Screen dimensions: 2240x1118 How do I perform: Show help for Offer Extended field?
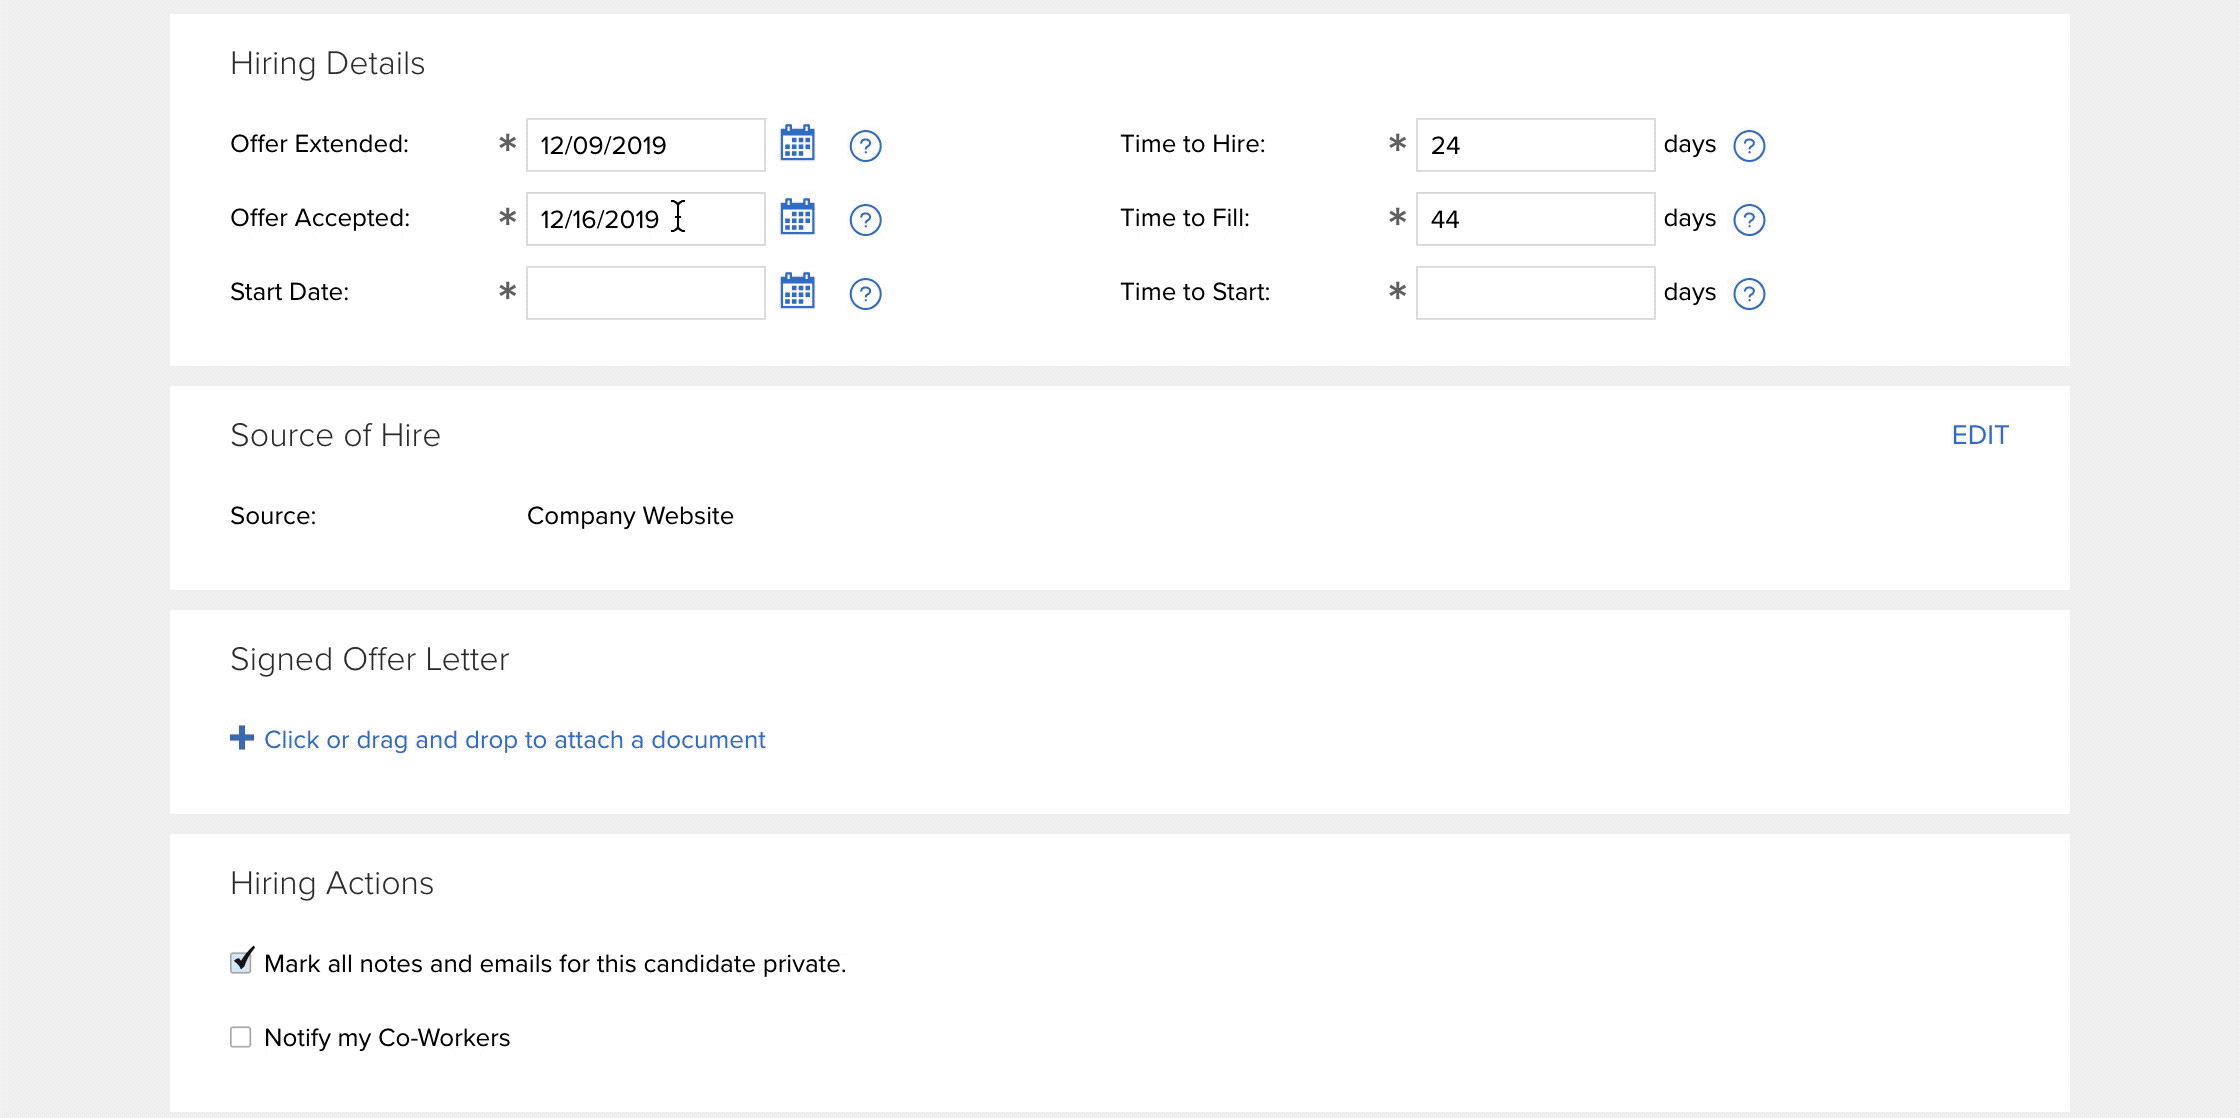tap(865, 146)
